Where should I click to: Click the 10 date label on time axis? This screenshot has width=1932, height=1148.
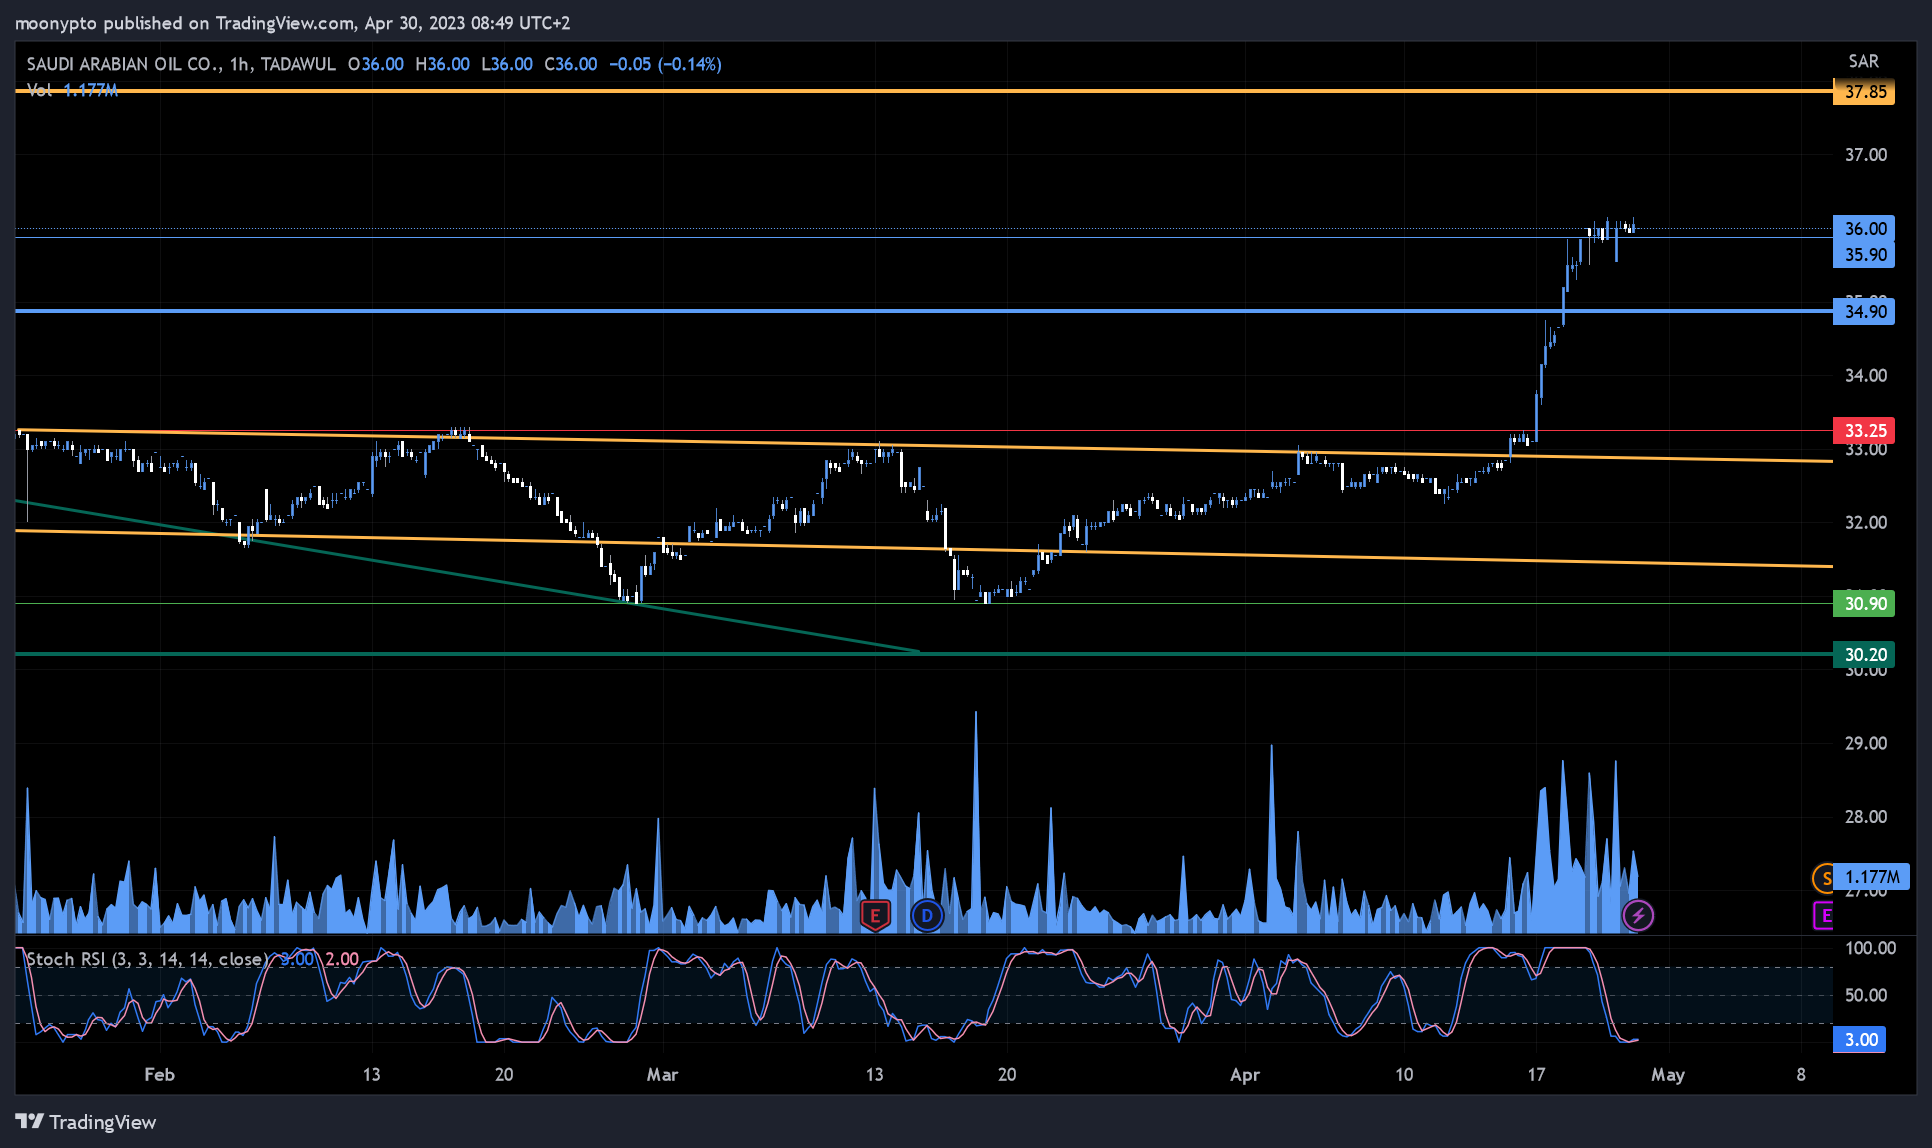click(1404, 1075)
